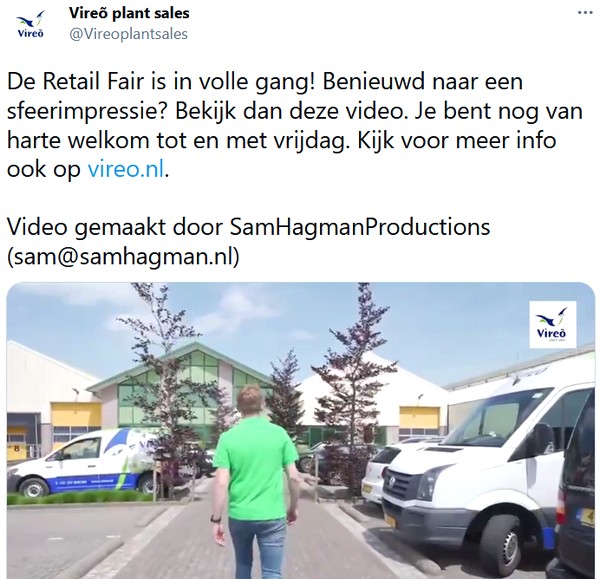The image size is (600, 579).
Task: Click the Vireõ logo watermark in video
Action: (552, 325)
